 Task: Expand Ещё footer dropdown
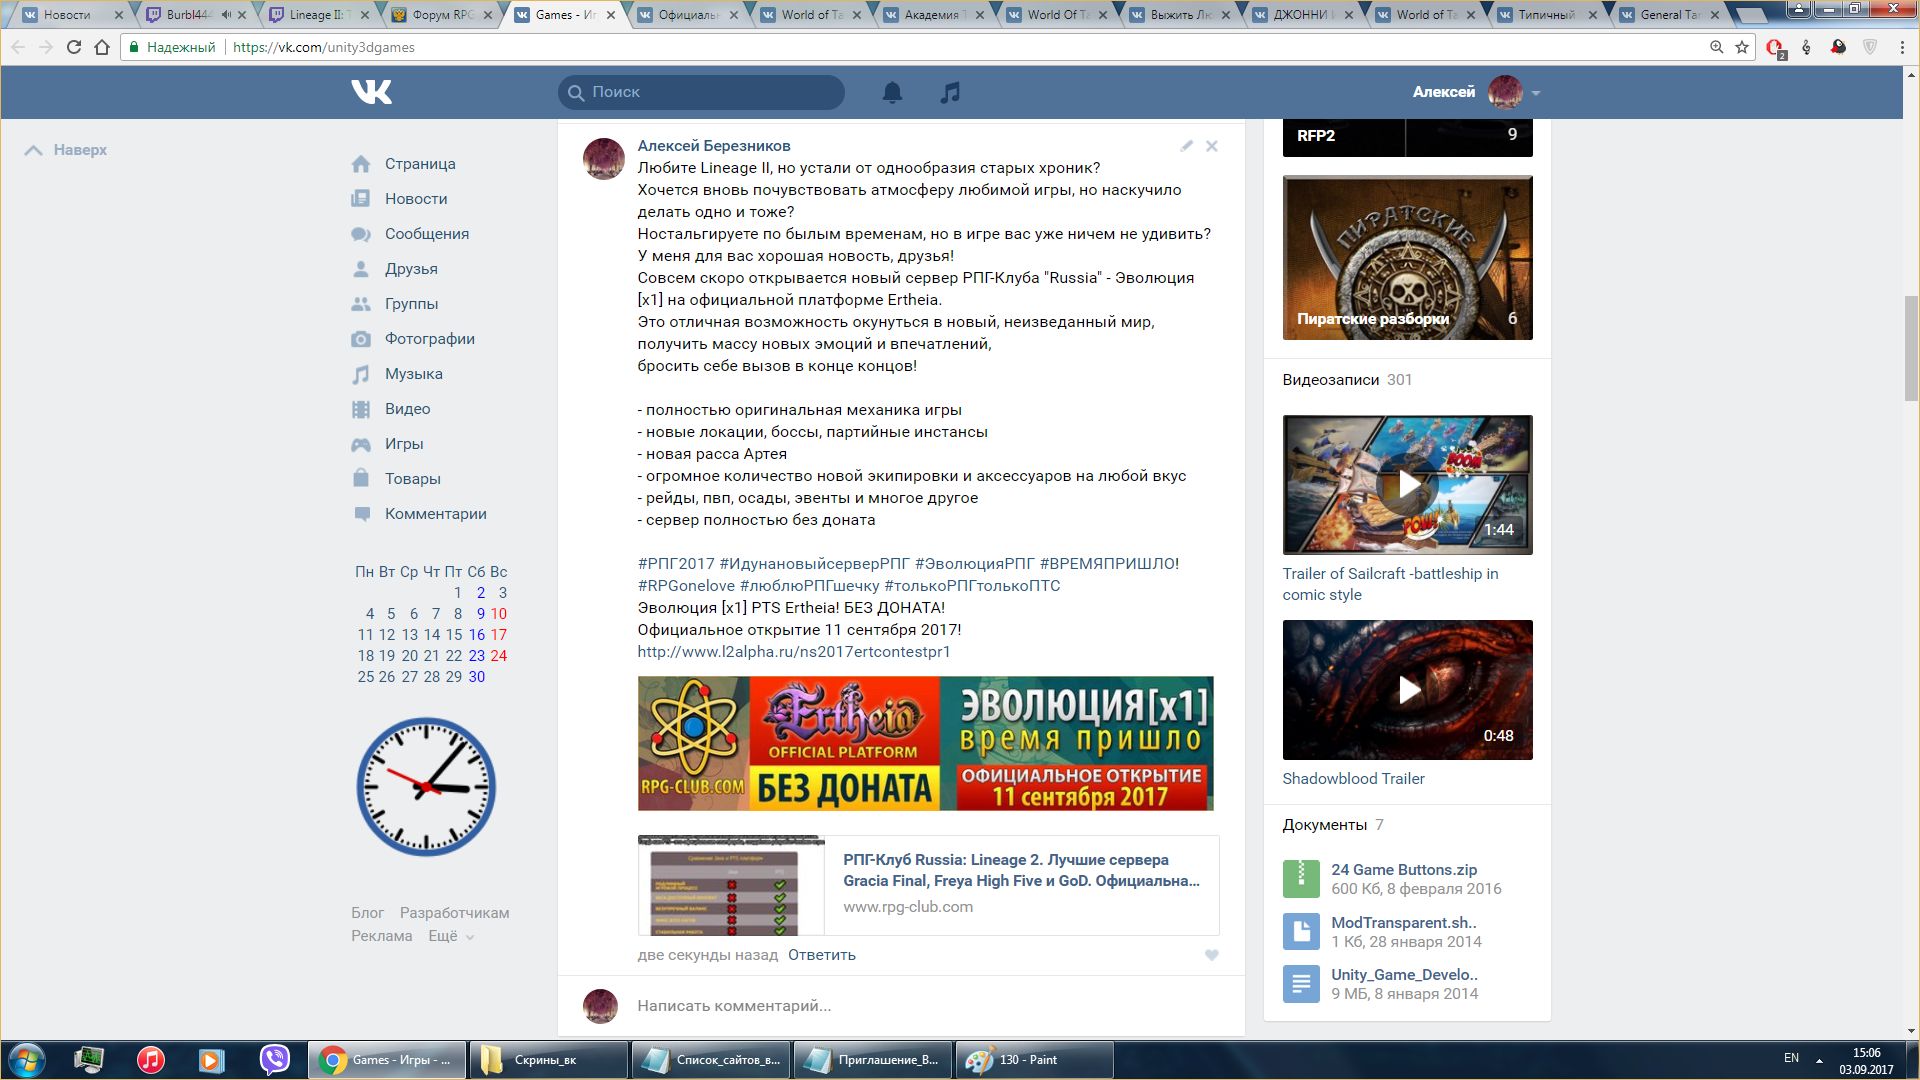point(451,936)
